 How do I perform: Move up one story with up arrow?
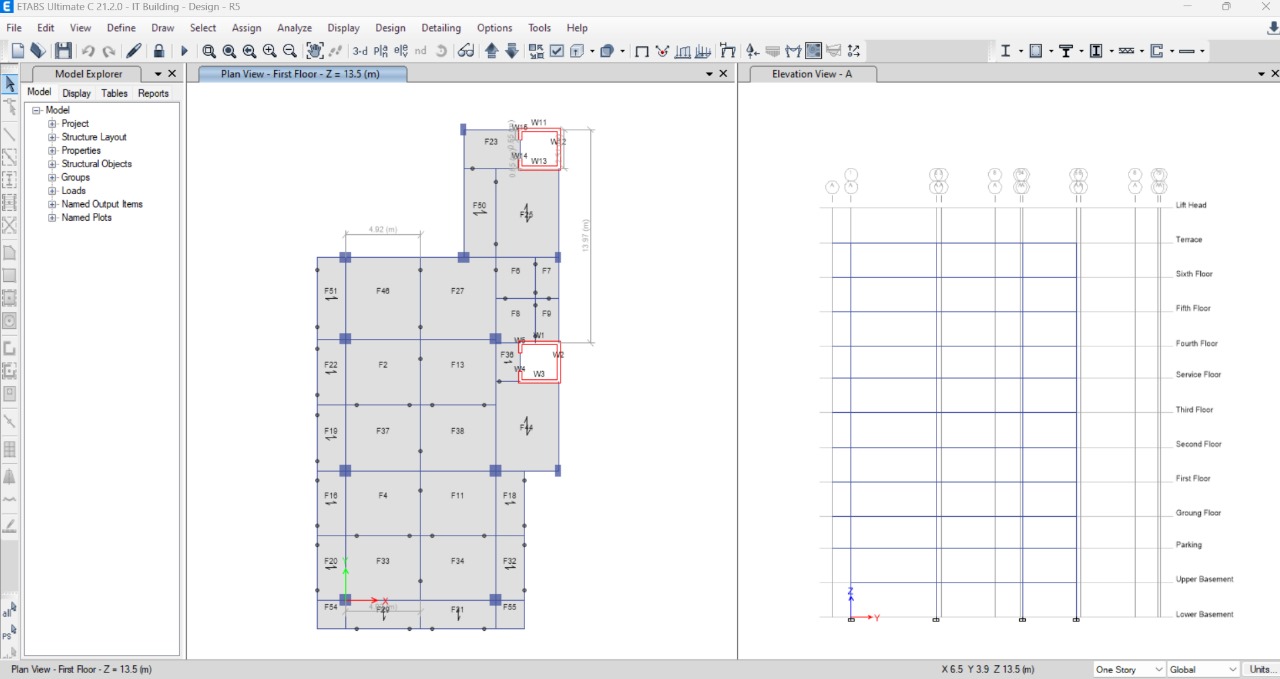tap(491, 51)
